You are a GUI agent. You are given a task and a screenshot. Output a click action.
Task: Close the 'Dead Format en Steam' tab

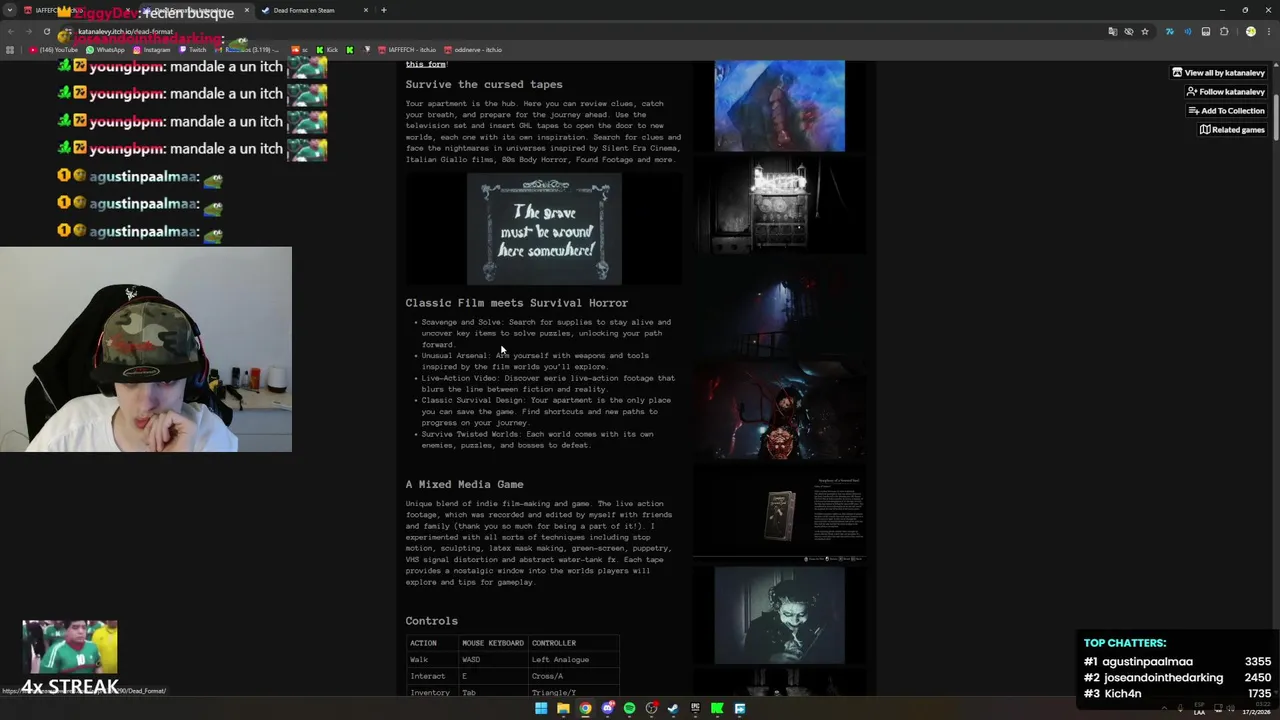[366, 10]
